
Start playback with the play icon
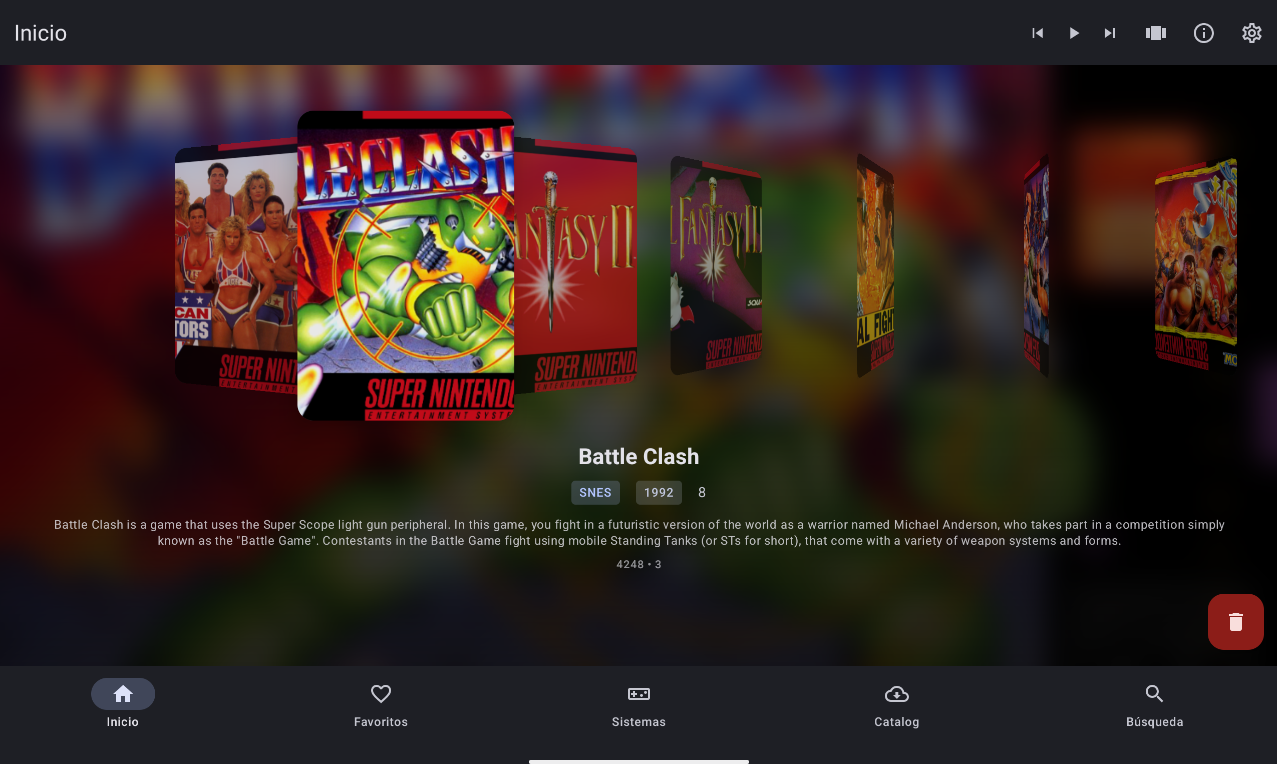click(1074, 33)
